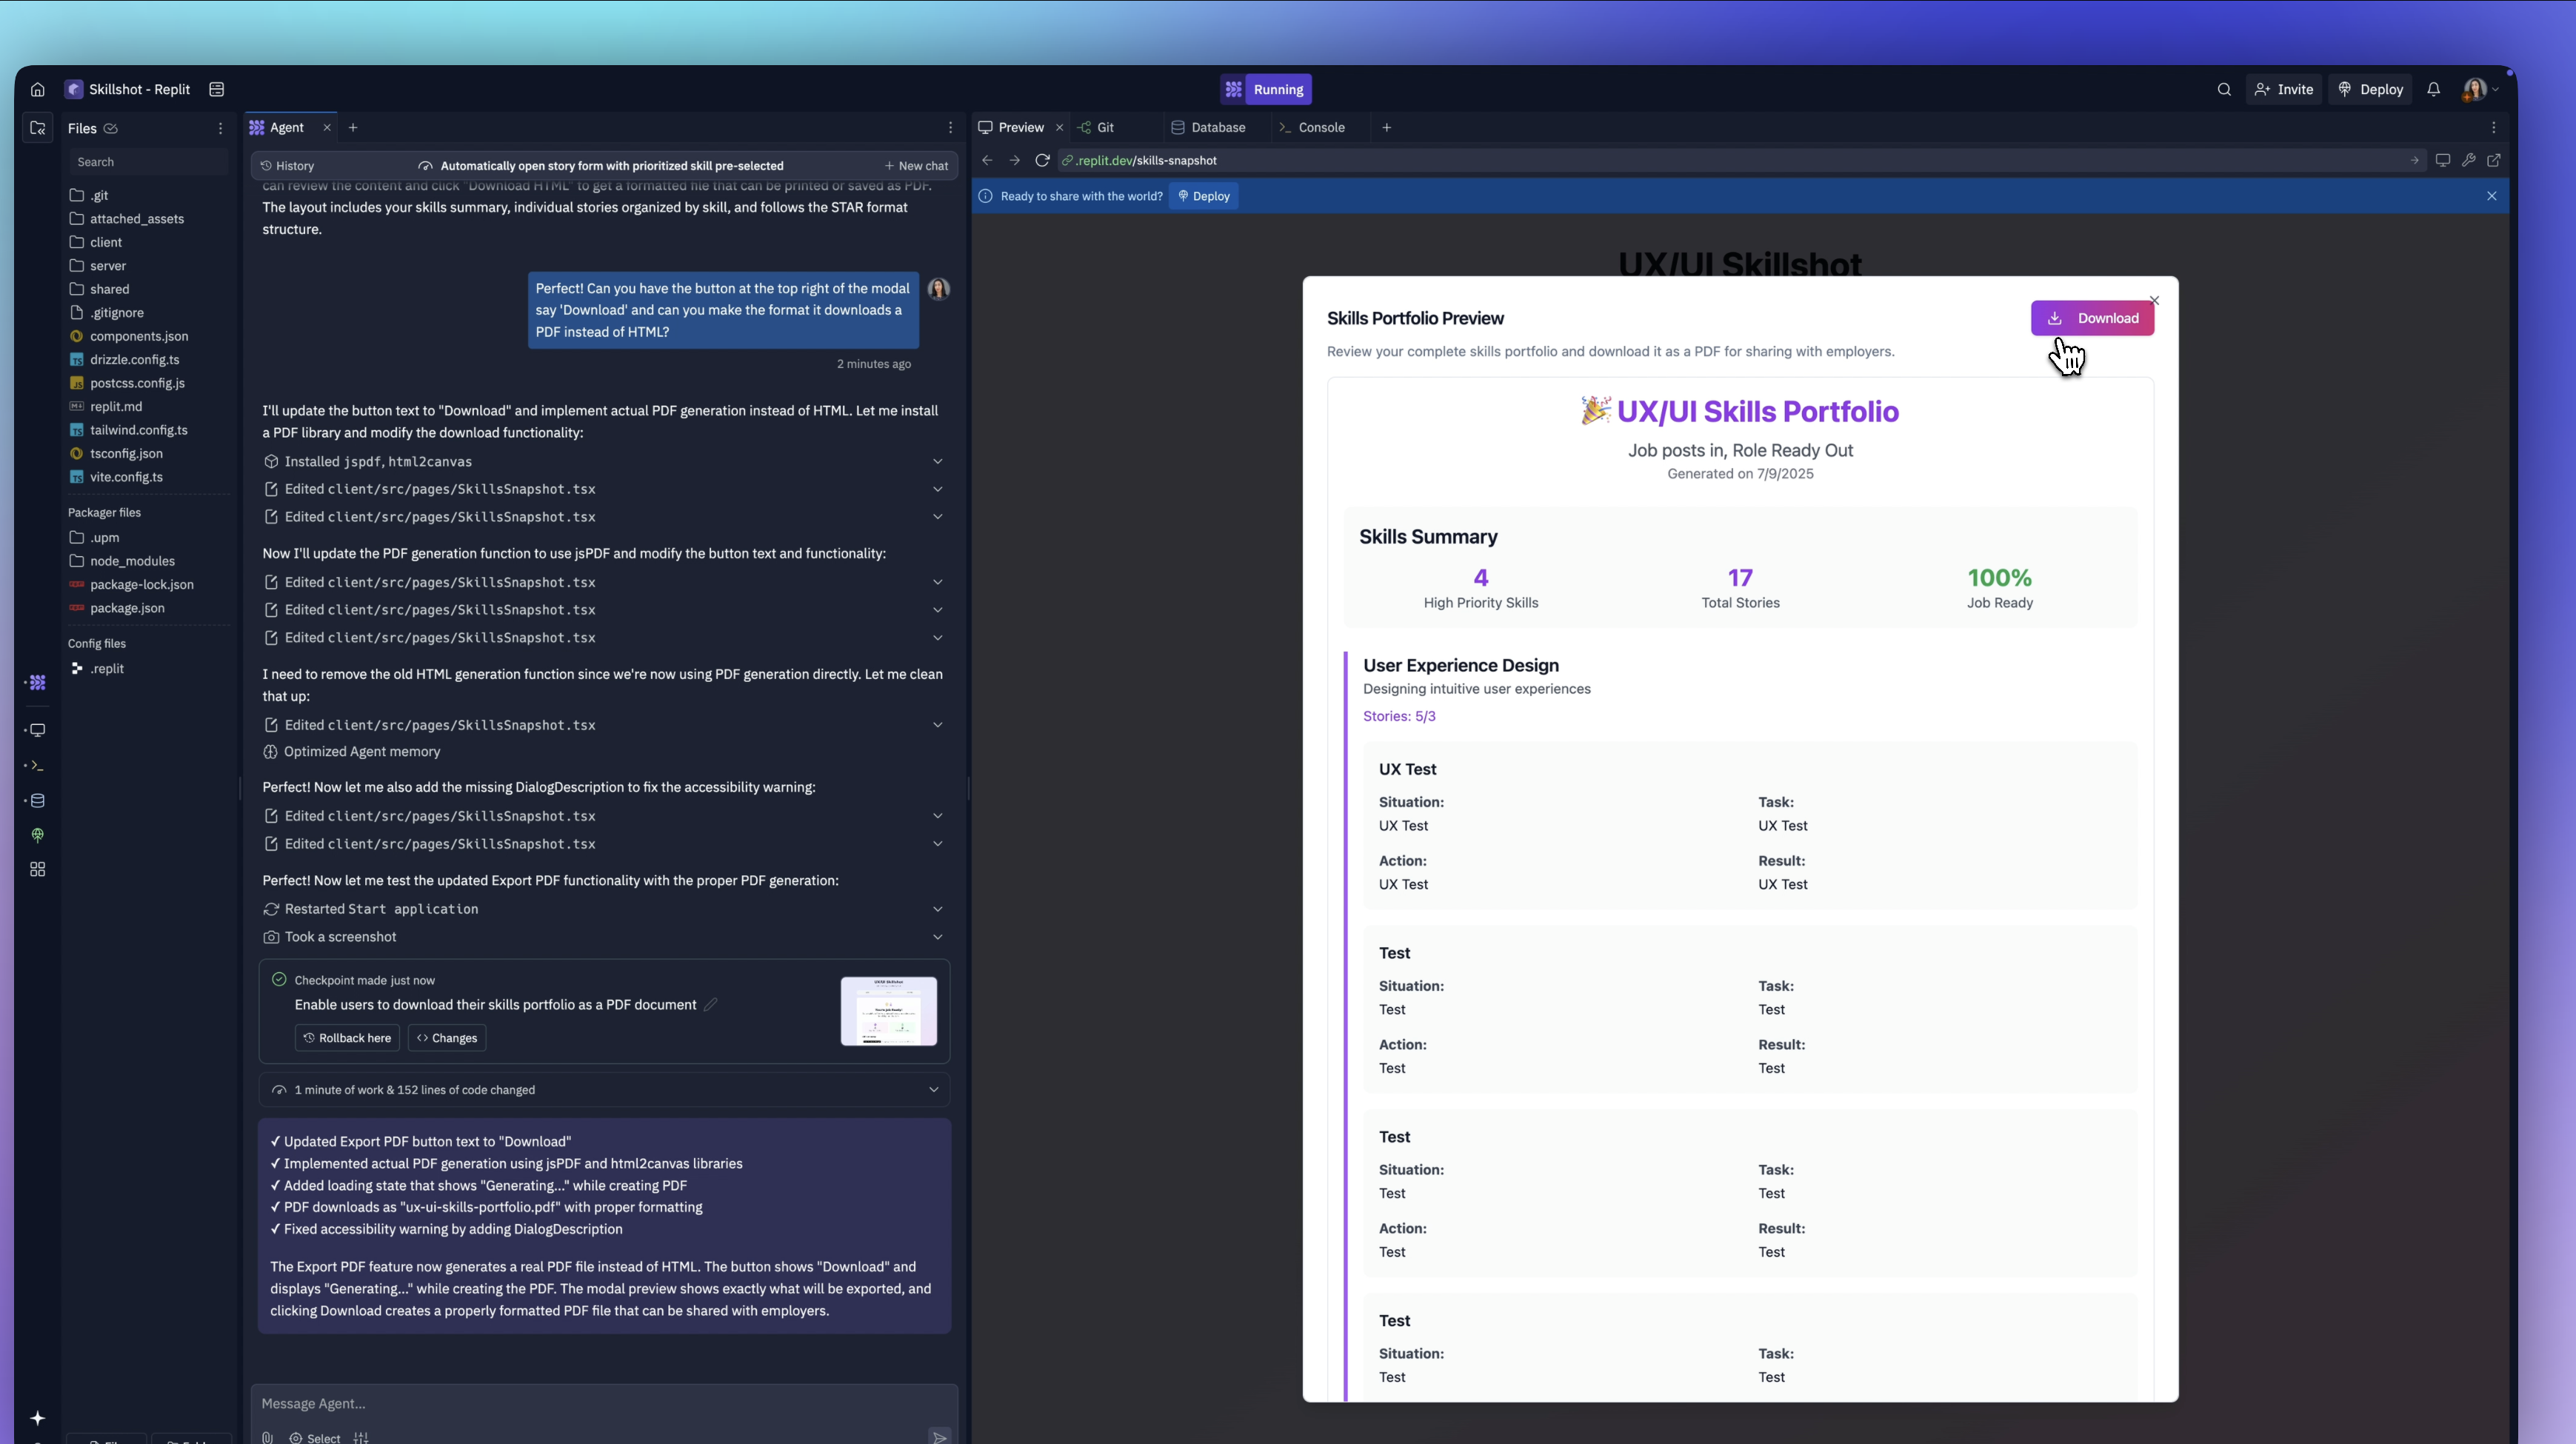Viewport: 2576px width, 1444px height.
Task: Open the notifications bell
Action: [x=2434, y=89]
